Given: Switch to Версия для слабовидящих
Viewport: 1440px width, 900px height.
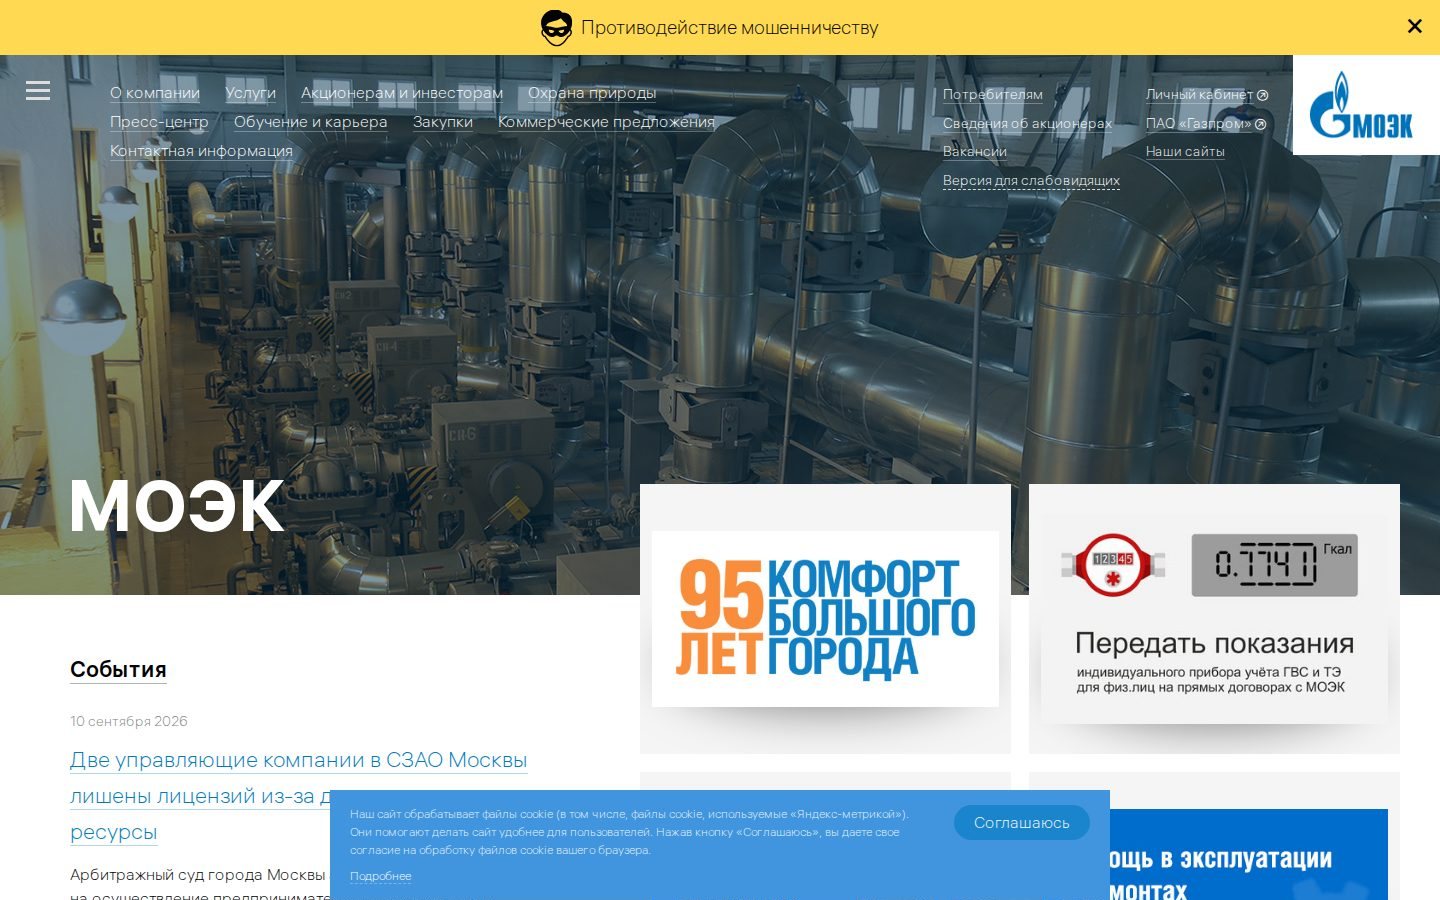Looking at the screenshot, I should 1031,181.
